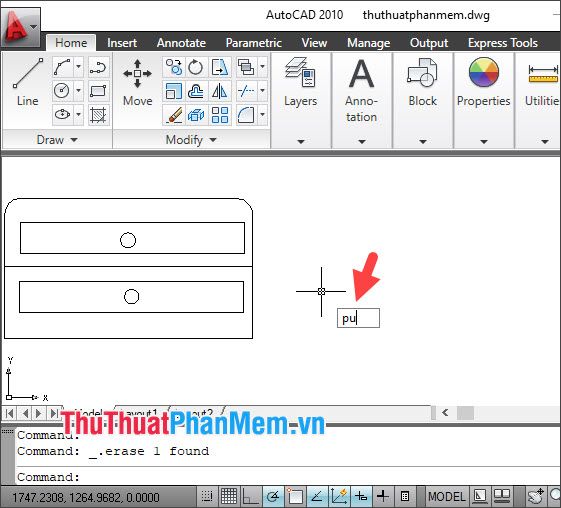The width and height of the screenshot is (561, 508).
Task: Open the Circle tool dropdown arrow
Action: click(78, 91)
